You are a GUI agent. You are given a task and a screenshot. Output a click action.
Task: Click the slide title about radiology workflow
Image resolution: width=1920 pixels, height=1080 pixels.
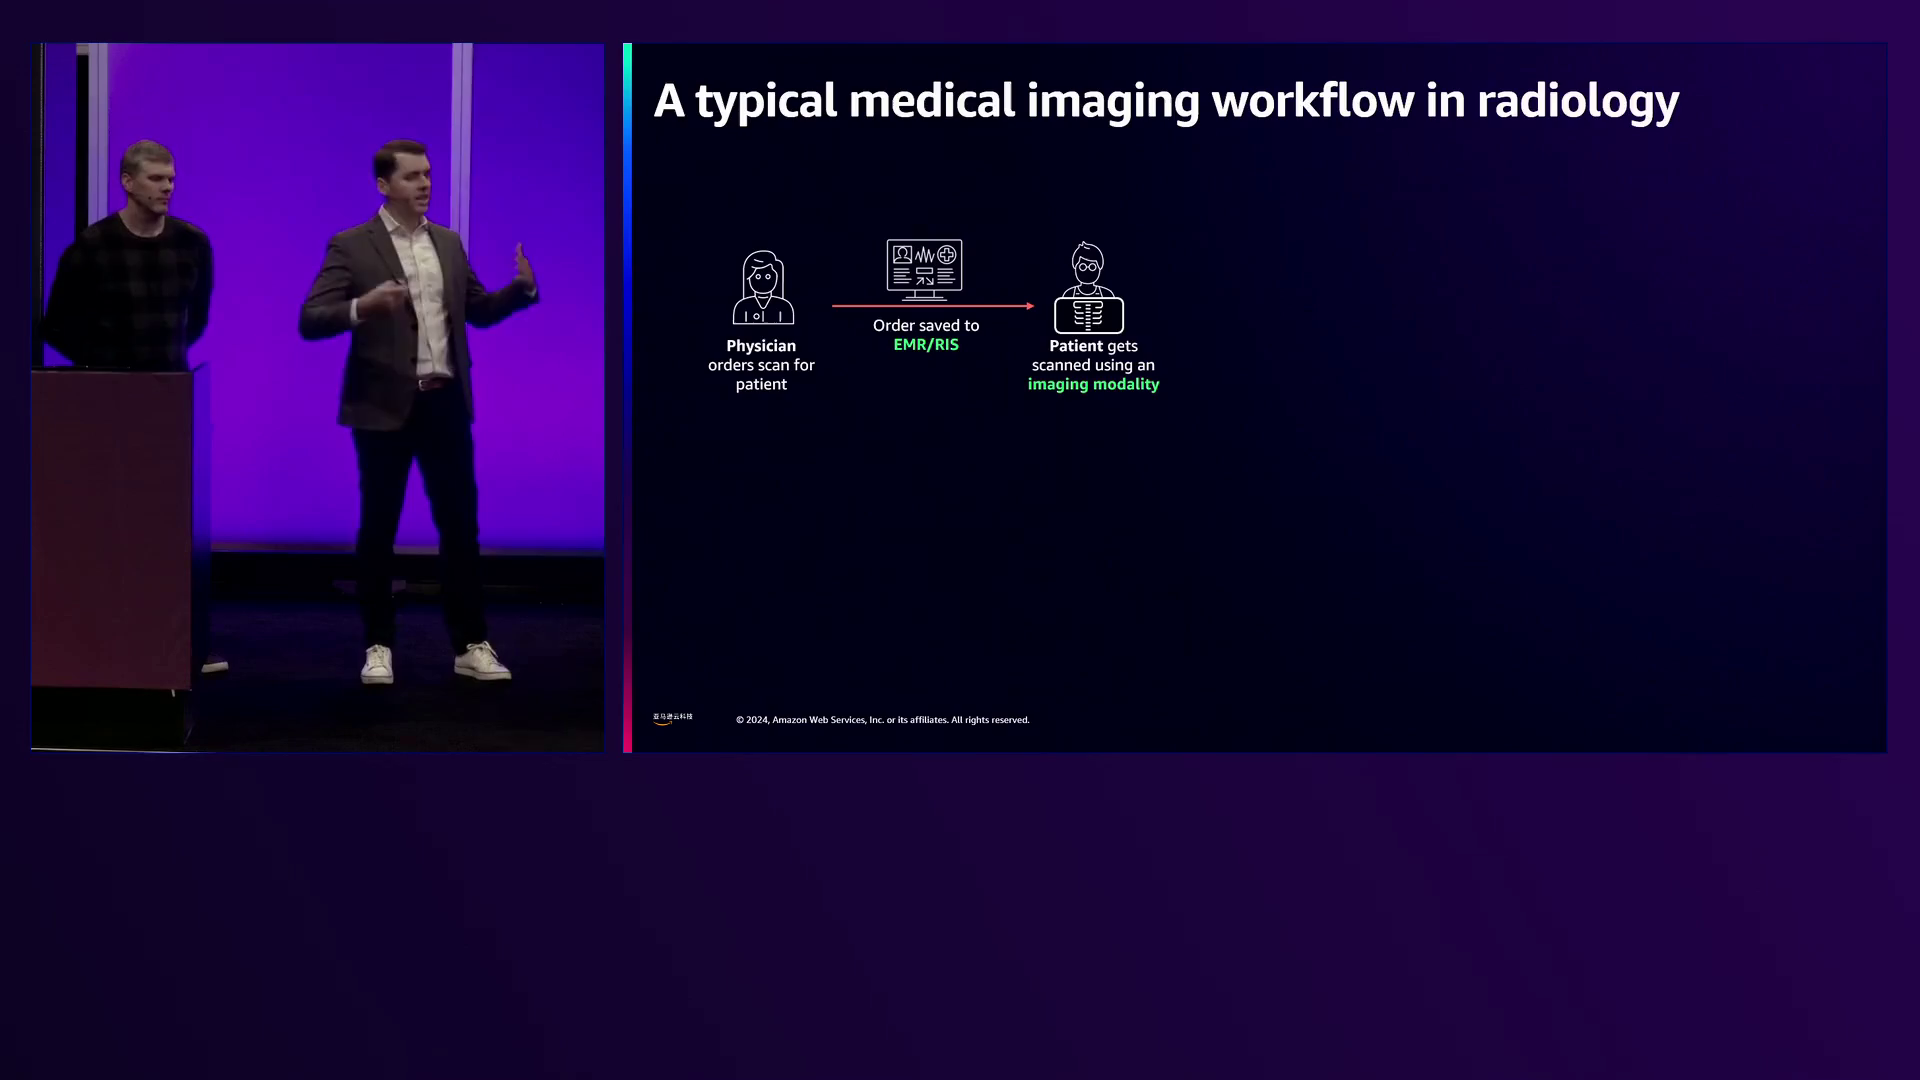1165,102
